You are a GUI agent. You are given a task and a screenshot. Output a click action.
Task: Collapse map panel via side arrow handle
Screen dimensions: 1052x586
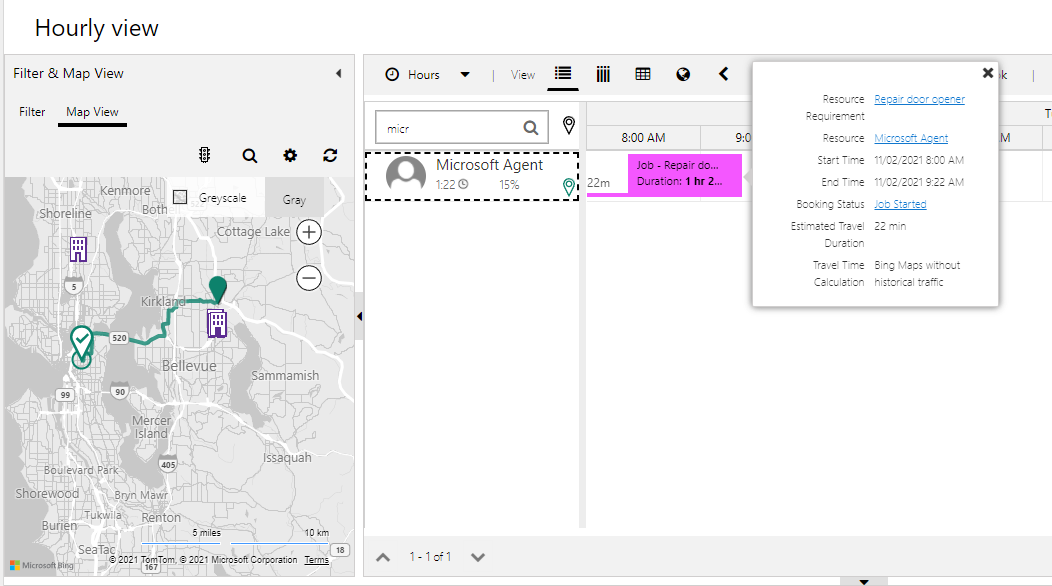pyautogui.click(x=359, y=316)
